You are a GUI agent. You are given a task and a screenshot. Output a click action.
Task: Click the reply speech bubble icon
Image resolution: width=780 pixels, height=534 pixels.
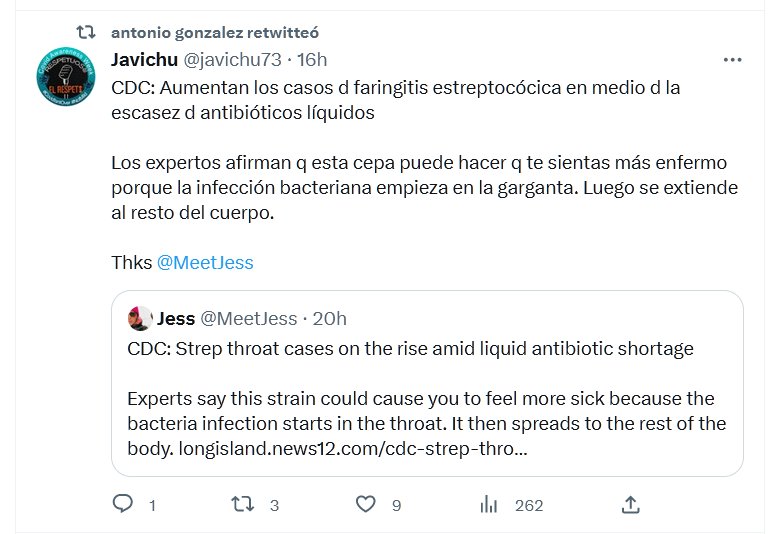pyautogui.click(x=123, y=505)
